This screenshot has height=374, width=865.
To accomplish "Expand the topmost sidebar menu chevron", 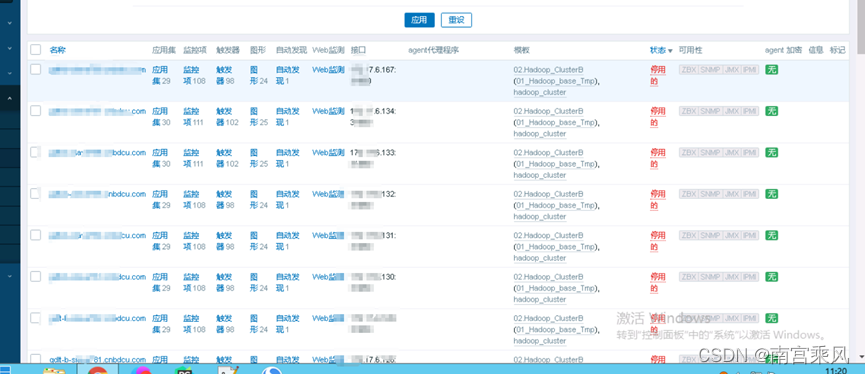I will 9,24.
